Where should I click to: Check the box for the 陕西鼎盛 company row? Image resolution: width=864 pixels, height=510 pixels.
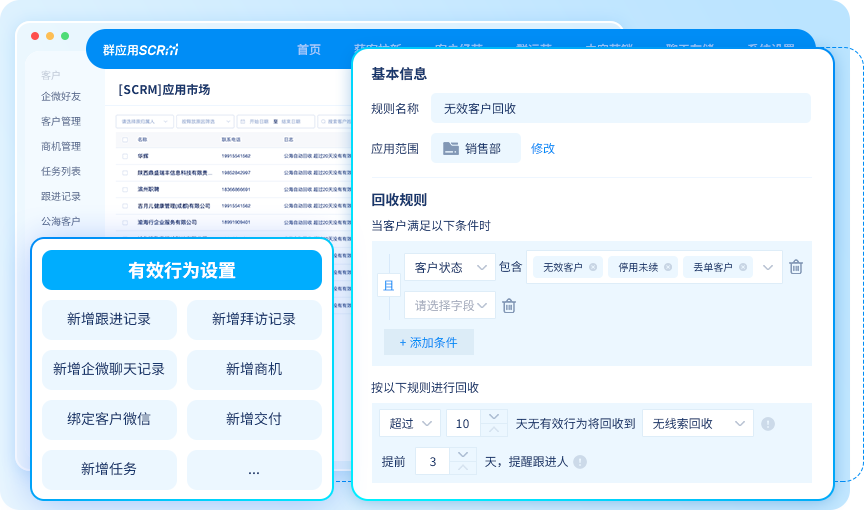[x=125, y=173]
